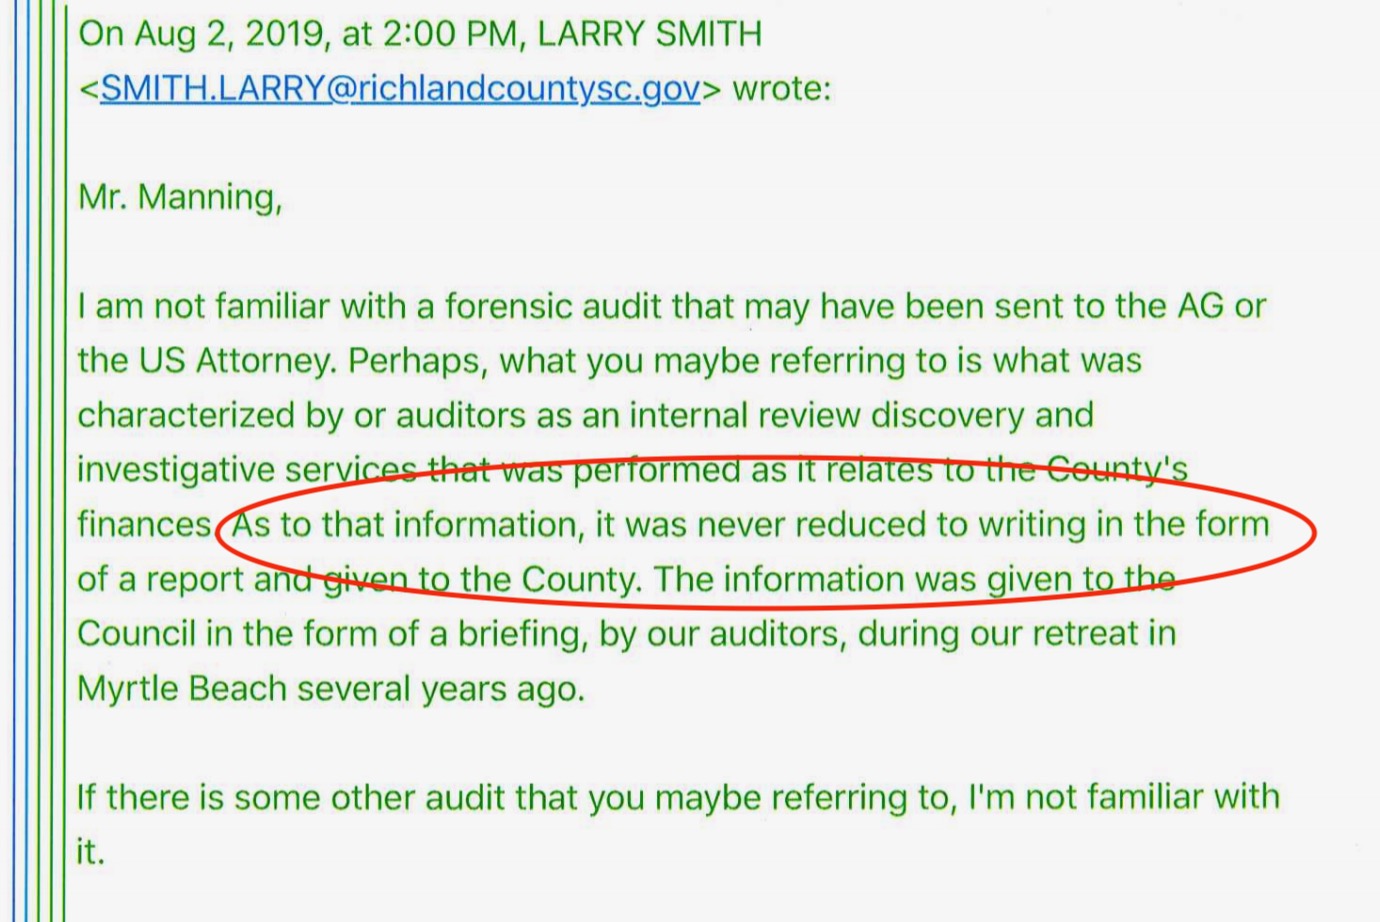
Task: Click the word "wrote:" after the address
Action: click(781, 89)
